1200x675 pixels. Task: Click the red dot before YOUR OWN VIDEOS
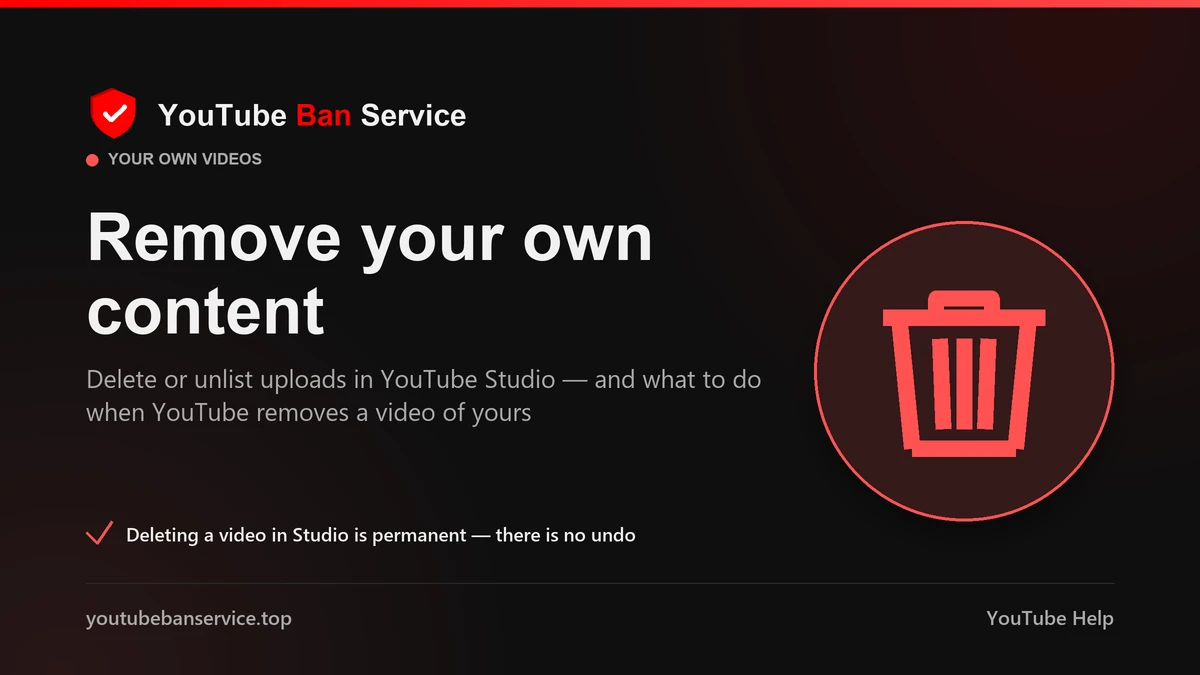pos(92,160)
